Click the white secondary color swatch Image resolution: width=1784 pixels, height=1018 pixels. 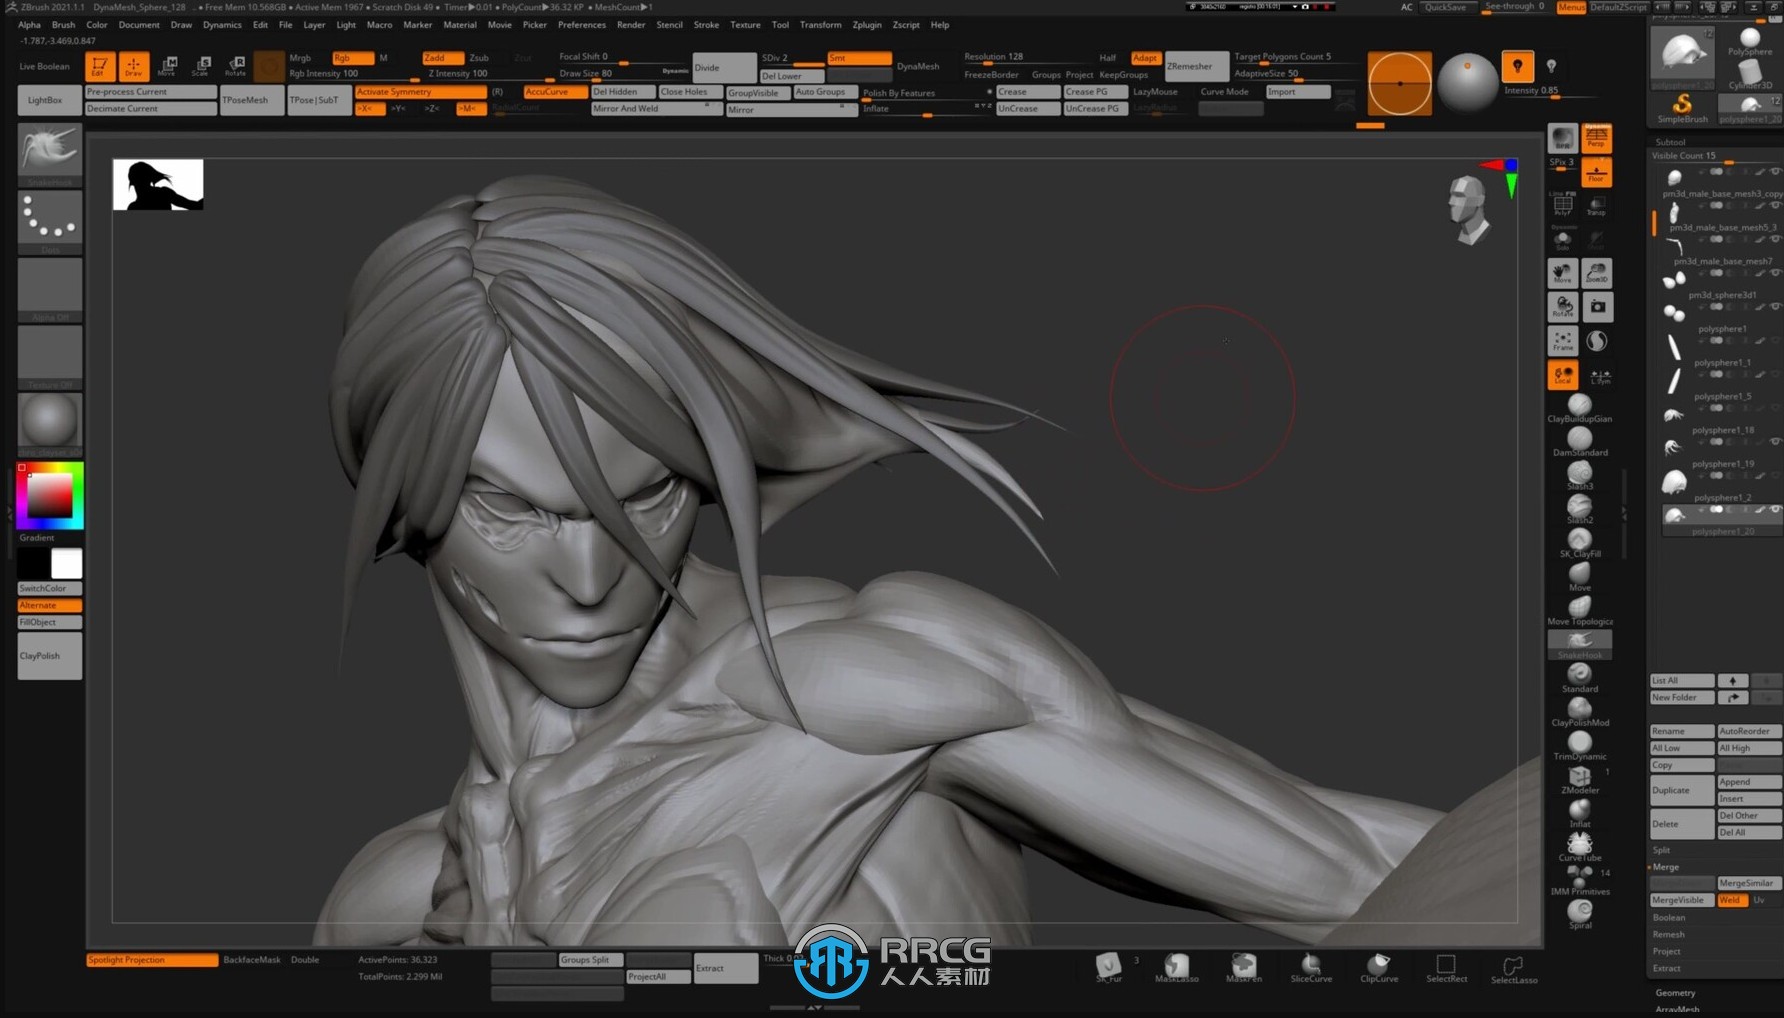(x=67, y=563)
